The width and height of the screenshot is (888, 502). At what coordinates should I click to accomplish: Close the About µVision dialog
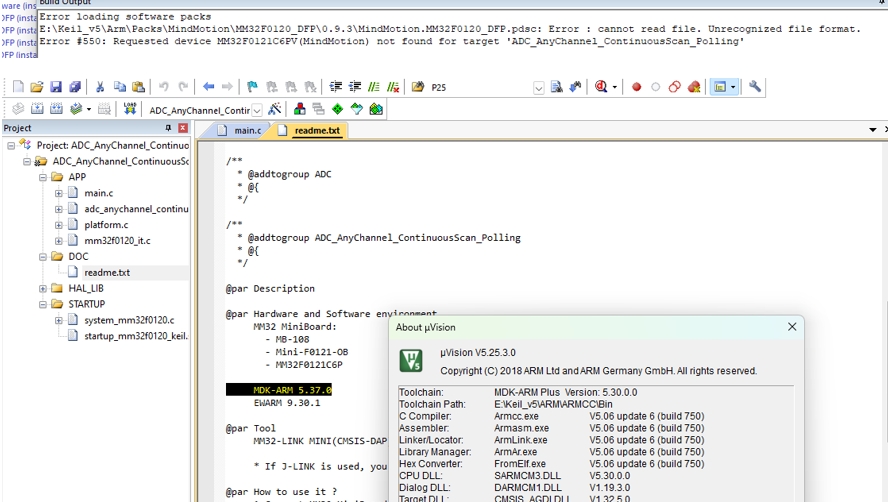(792, 327)
